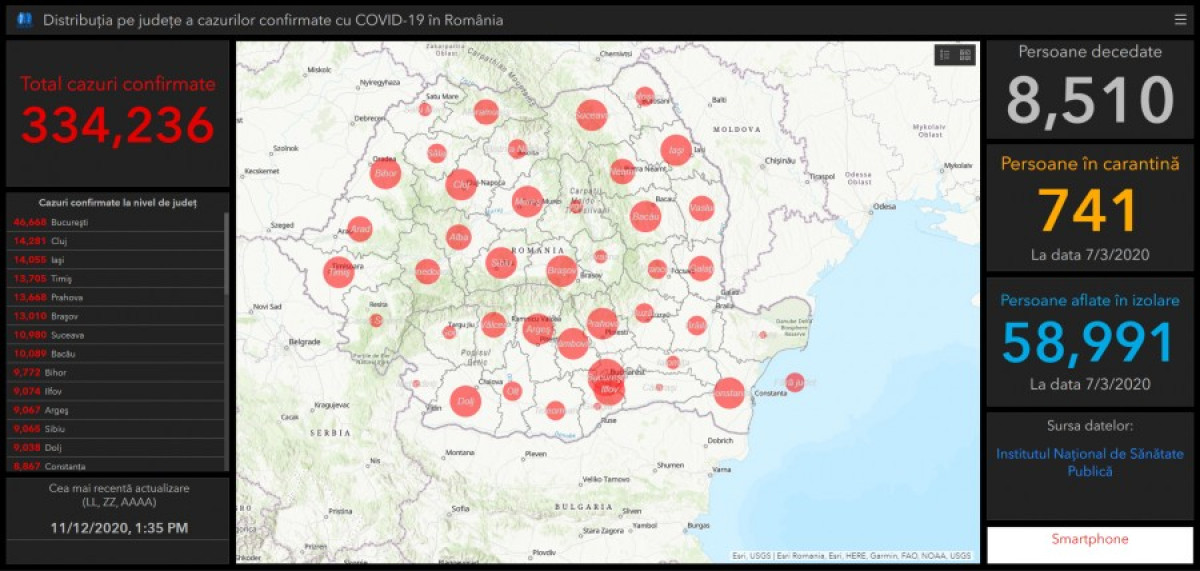Viewport: 1200px width, 571px height.
Task: Select the Dolj red circle marker
Action: [x=465, y=401]
